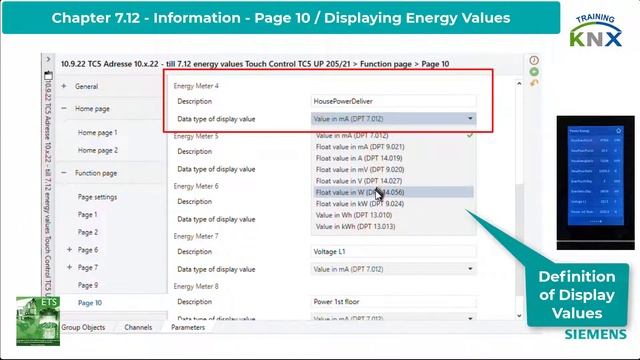This screenshot has width=640, height=360.
Task: Click the Energy Meter 7 heading text
Action: pyautogui.click(x=196, y=236)
